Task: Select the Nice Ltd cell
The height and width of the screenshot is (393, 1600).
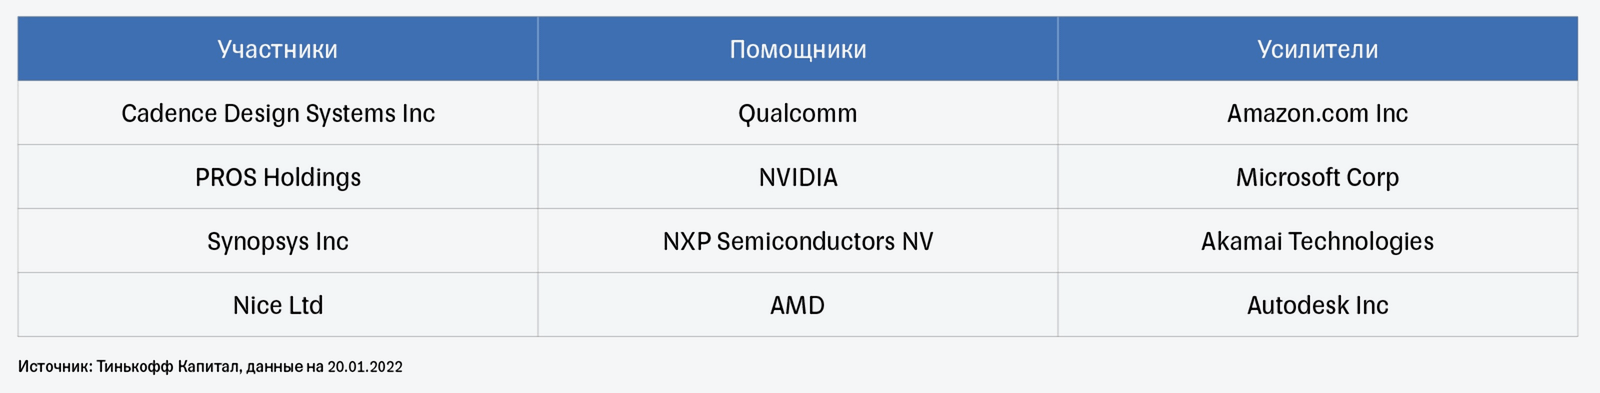Action: coord(278,305)
